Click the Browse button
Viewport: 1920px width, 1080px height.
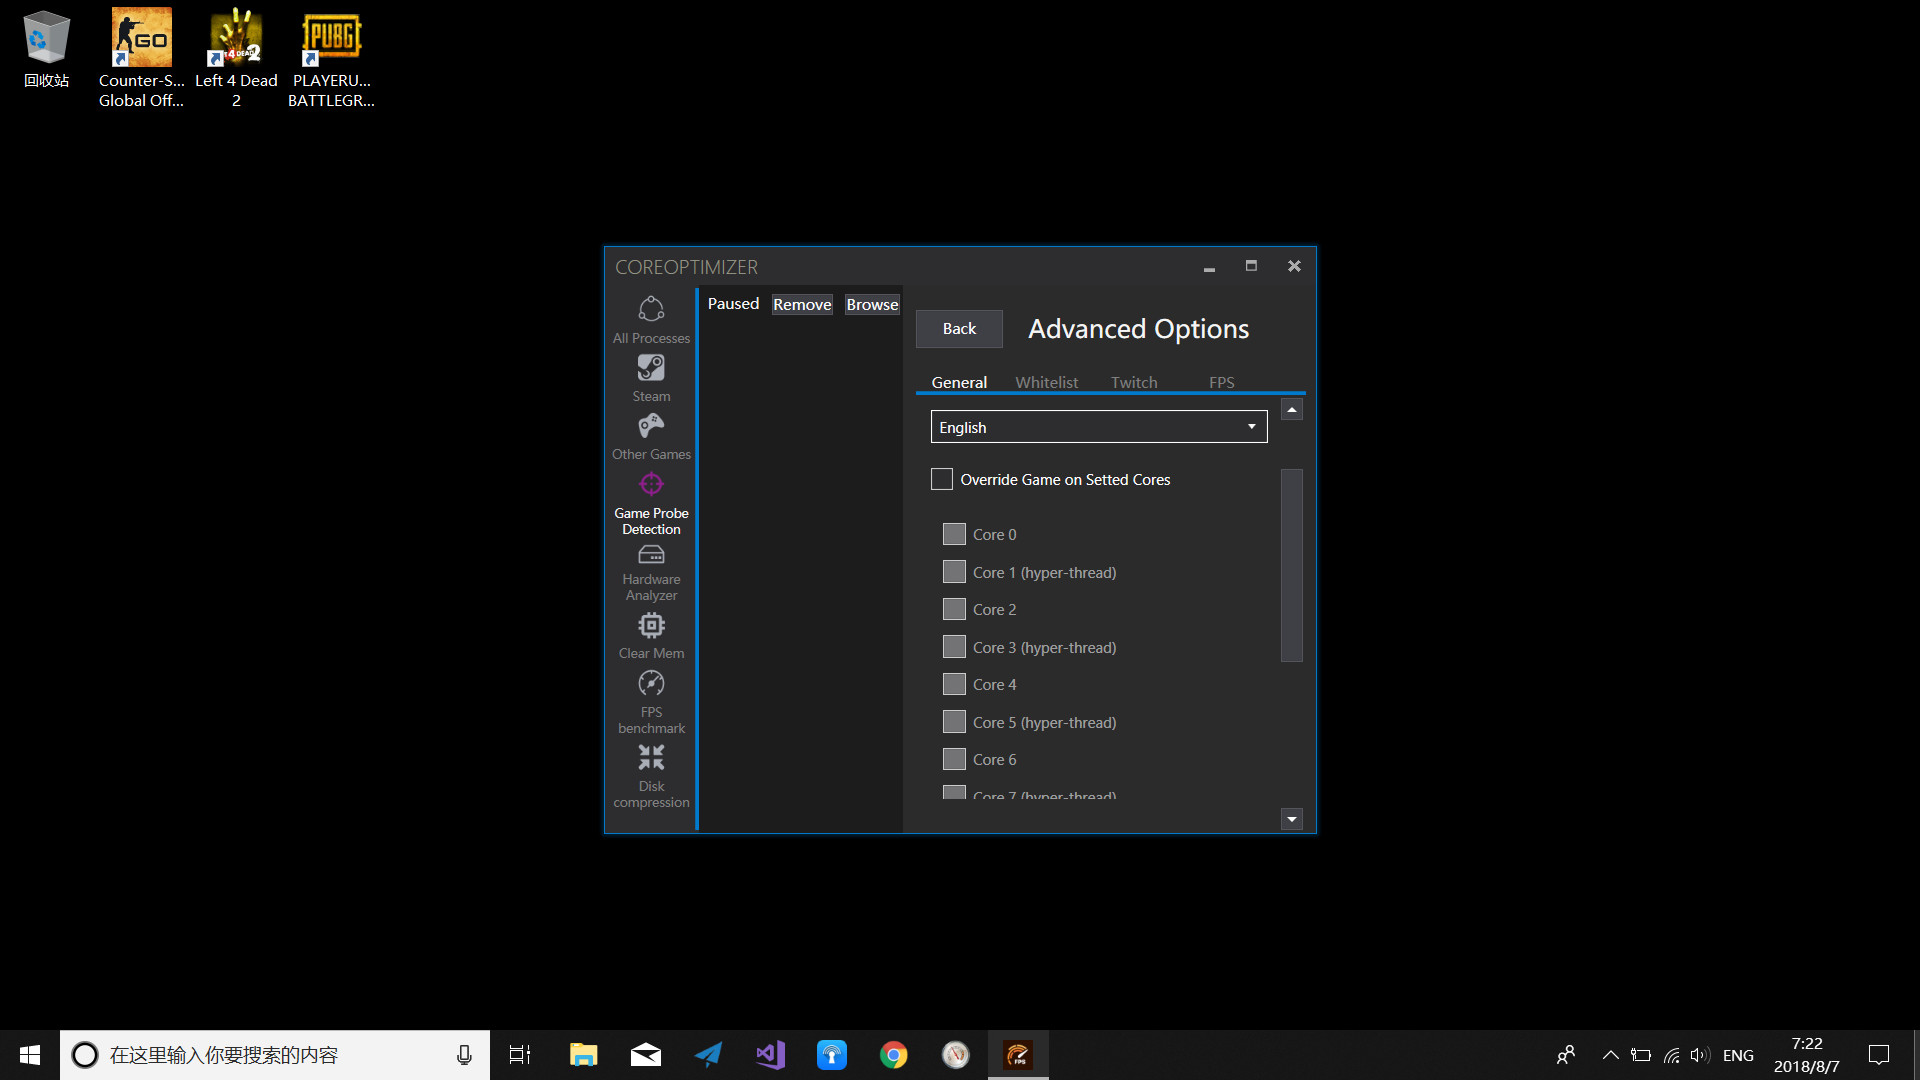click(871, 304)
